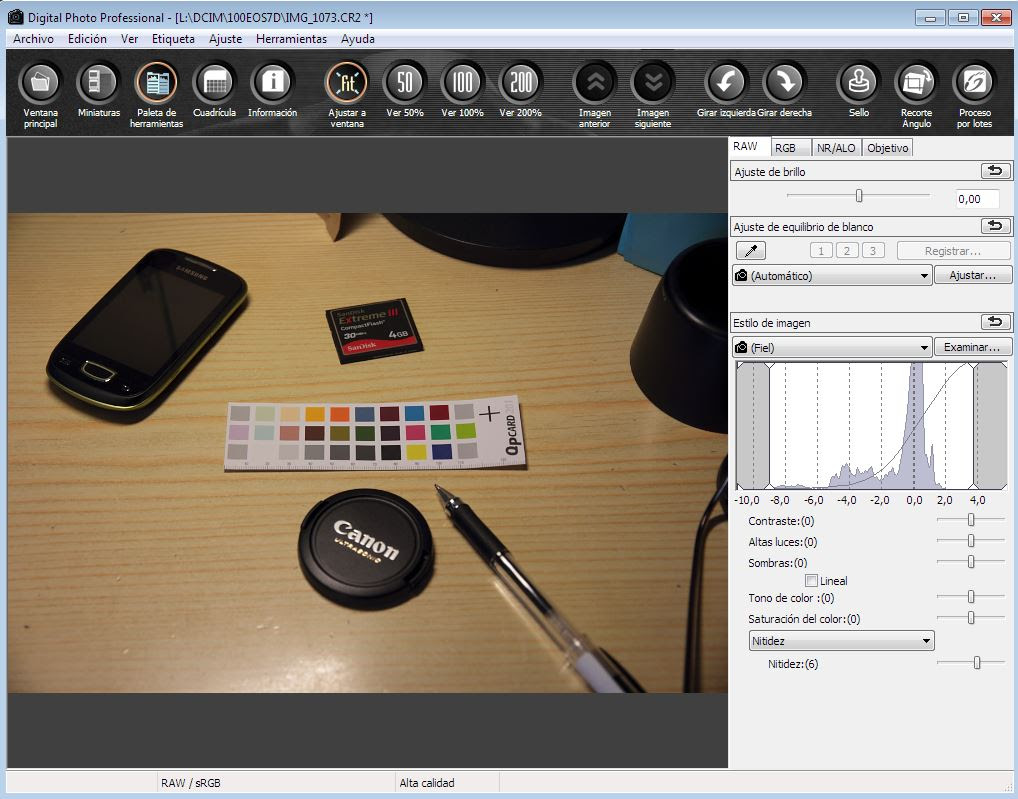Click the Alta calidad status text

[427, 783]
